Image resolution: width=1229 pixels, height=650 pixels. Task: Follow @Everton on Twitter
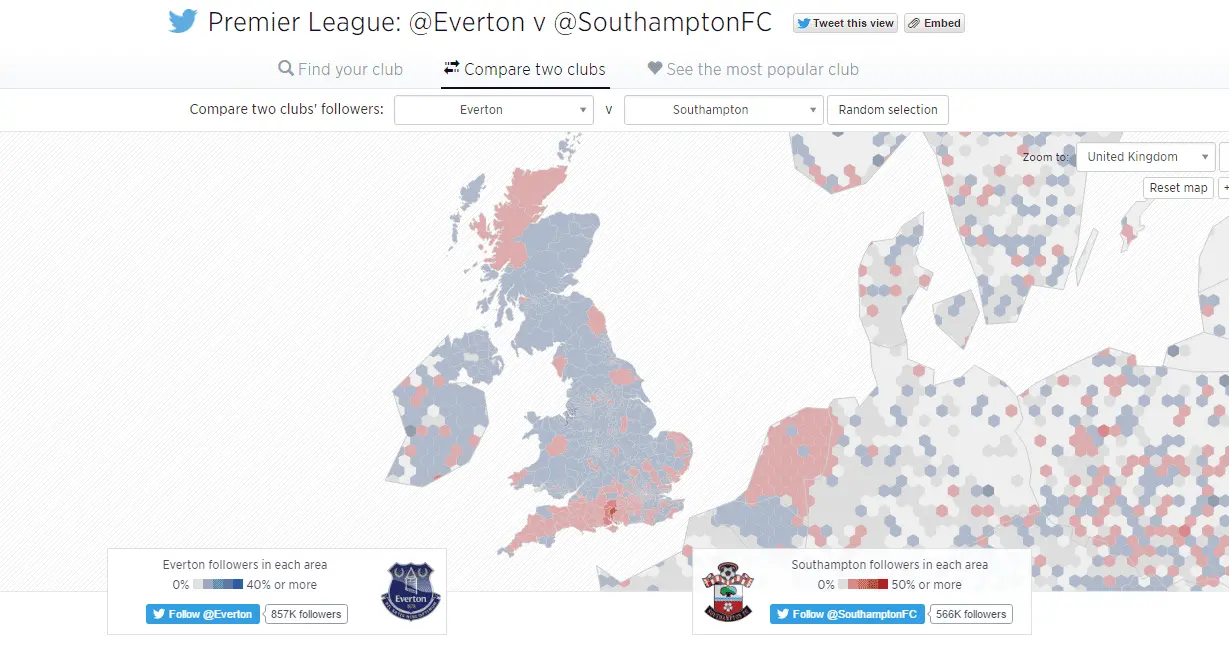pos(203,614)
